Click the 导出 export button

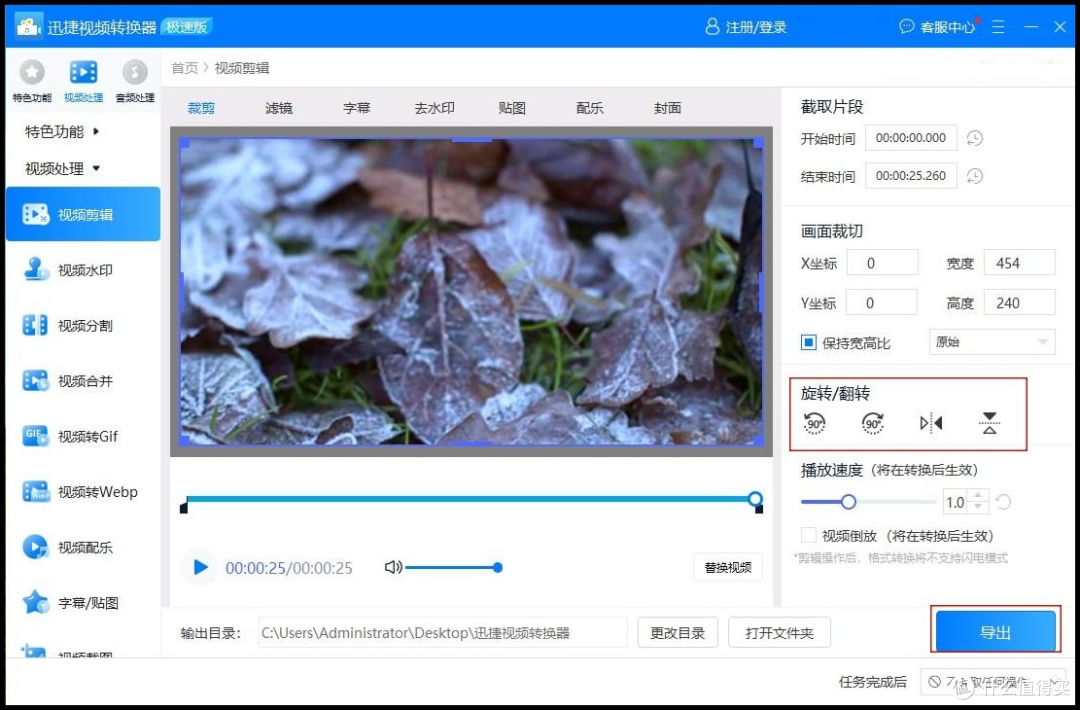[995, 632]
